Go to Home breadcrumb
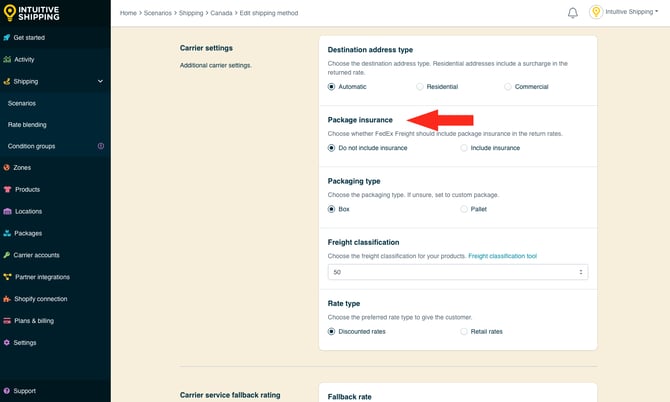This screenshot has width=670, height=402. coord(128,13)
